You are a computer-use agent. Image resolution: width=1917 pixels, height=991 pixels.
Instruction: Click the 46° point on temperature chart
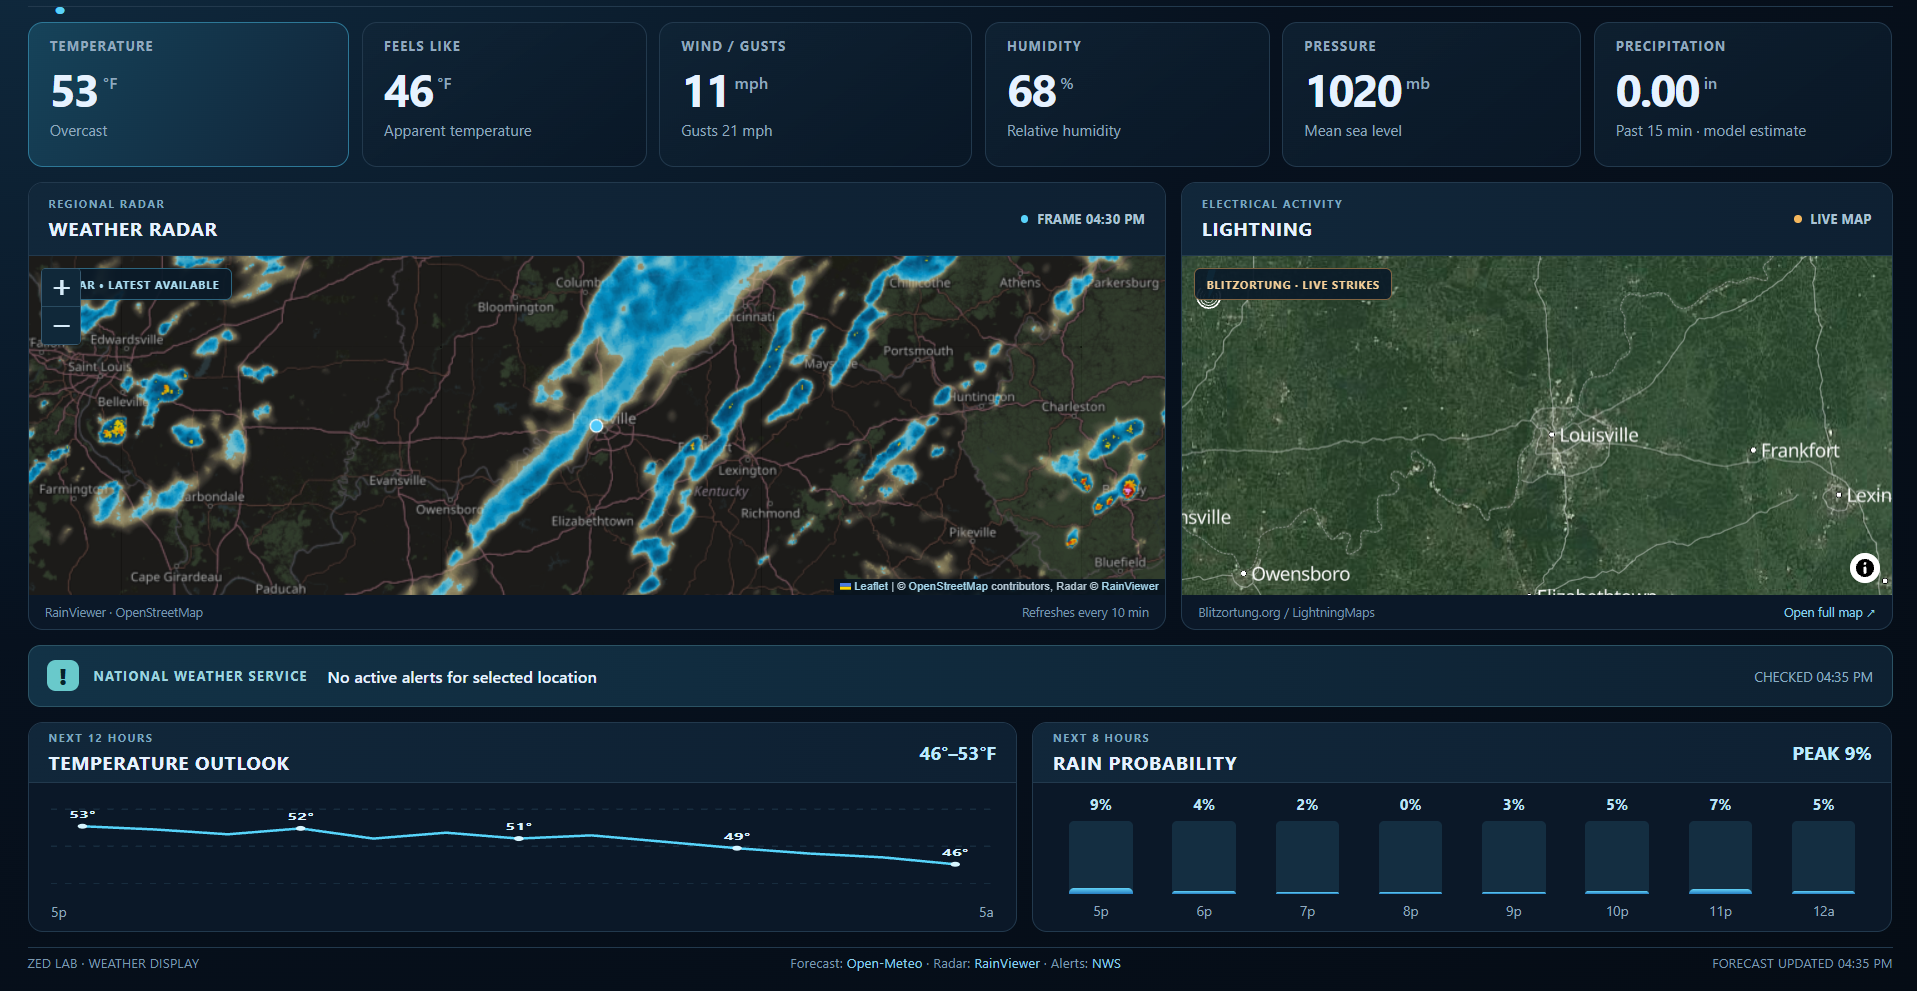click(955, 864)
